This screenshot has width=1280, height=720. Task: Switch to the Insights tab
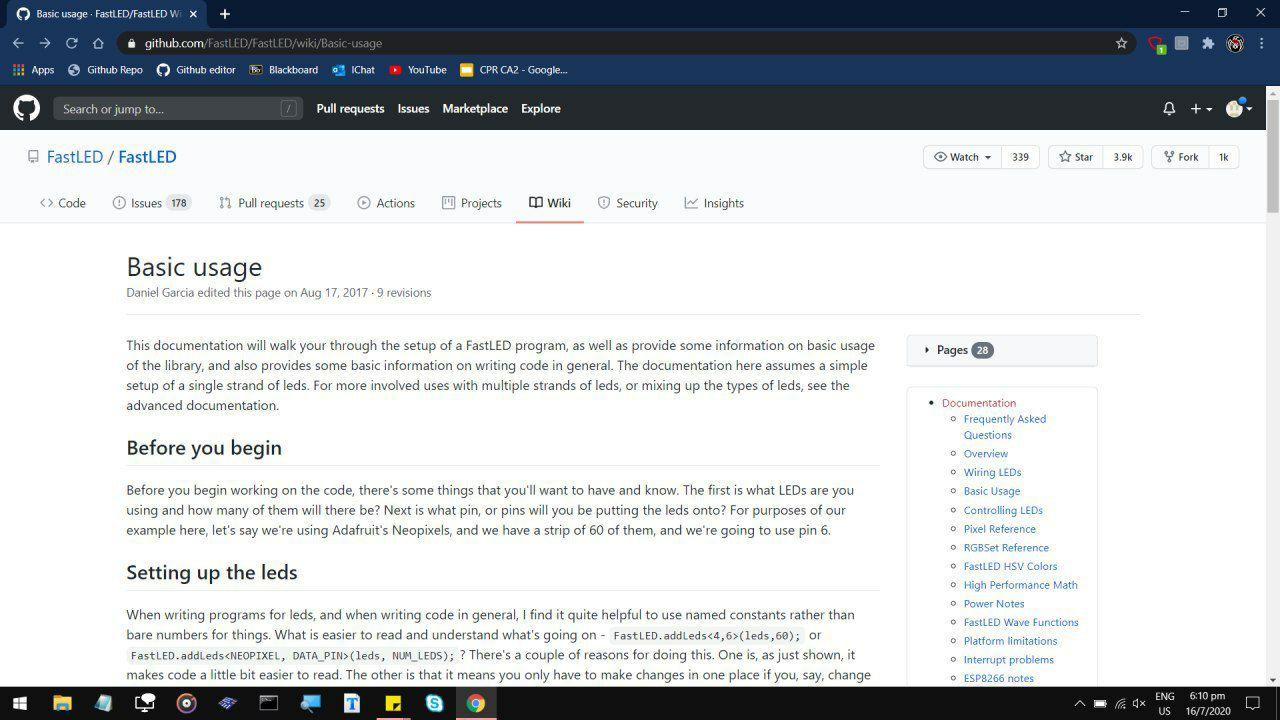pos(714,203)
